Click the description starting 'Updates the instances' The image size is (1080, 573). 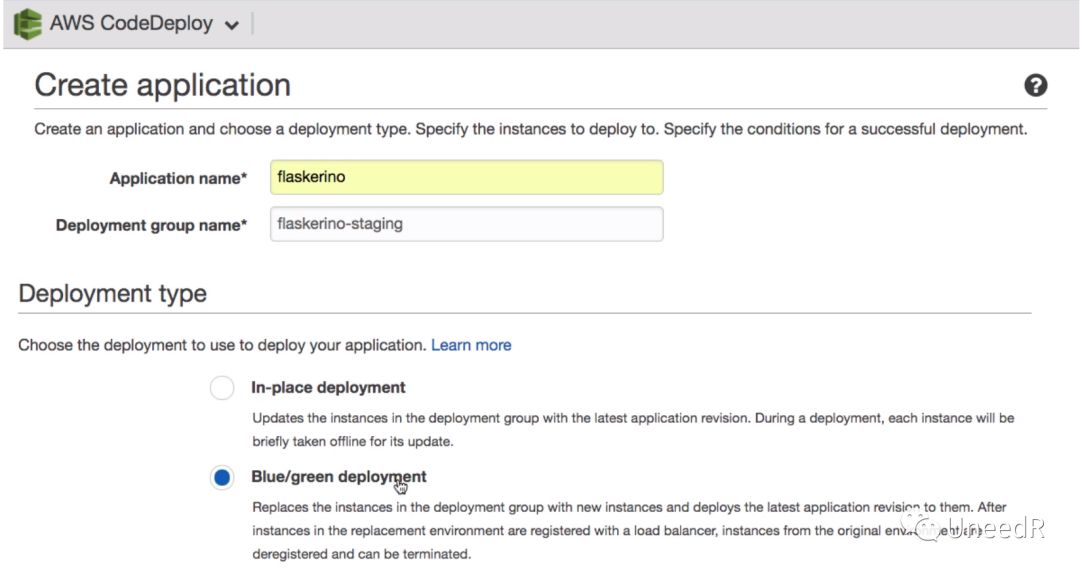pos(633,430)
